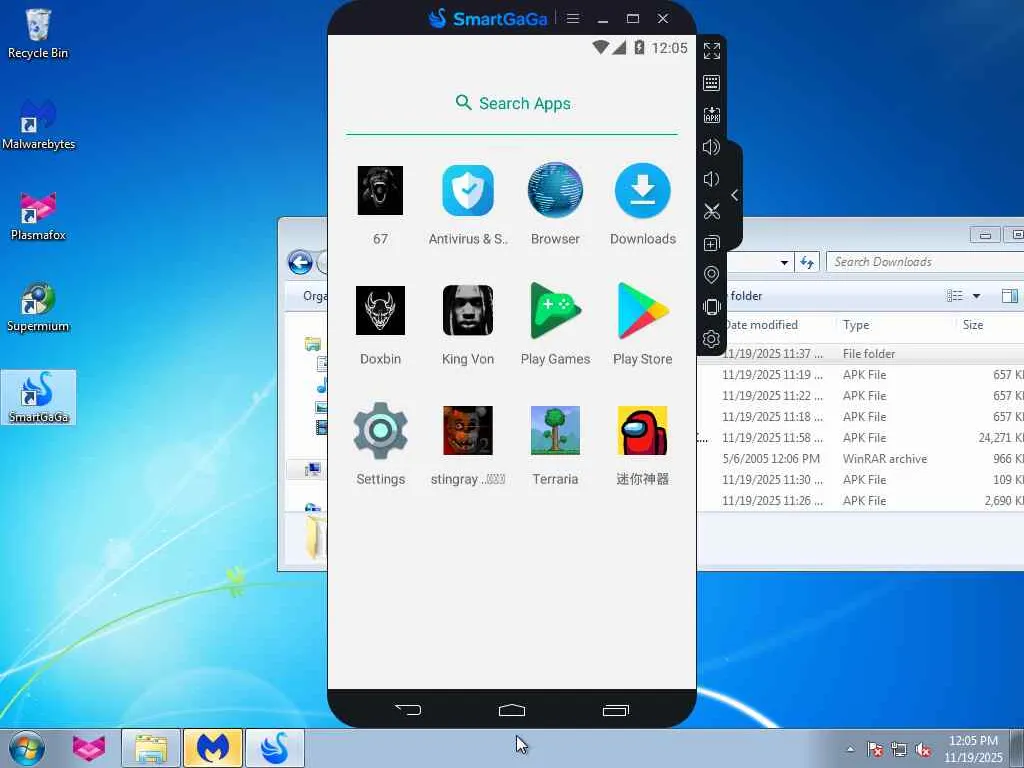Select Malwarebytes desktop shortcut
The width and height of the screenshot is (1024, 768).
38,124
